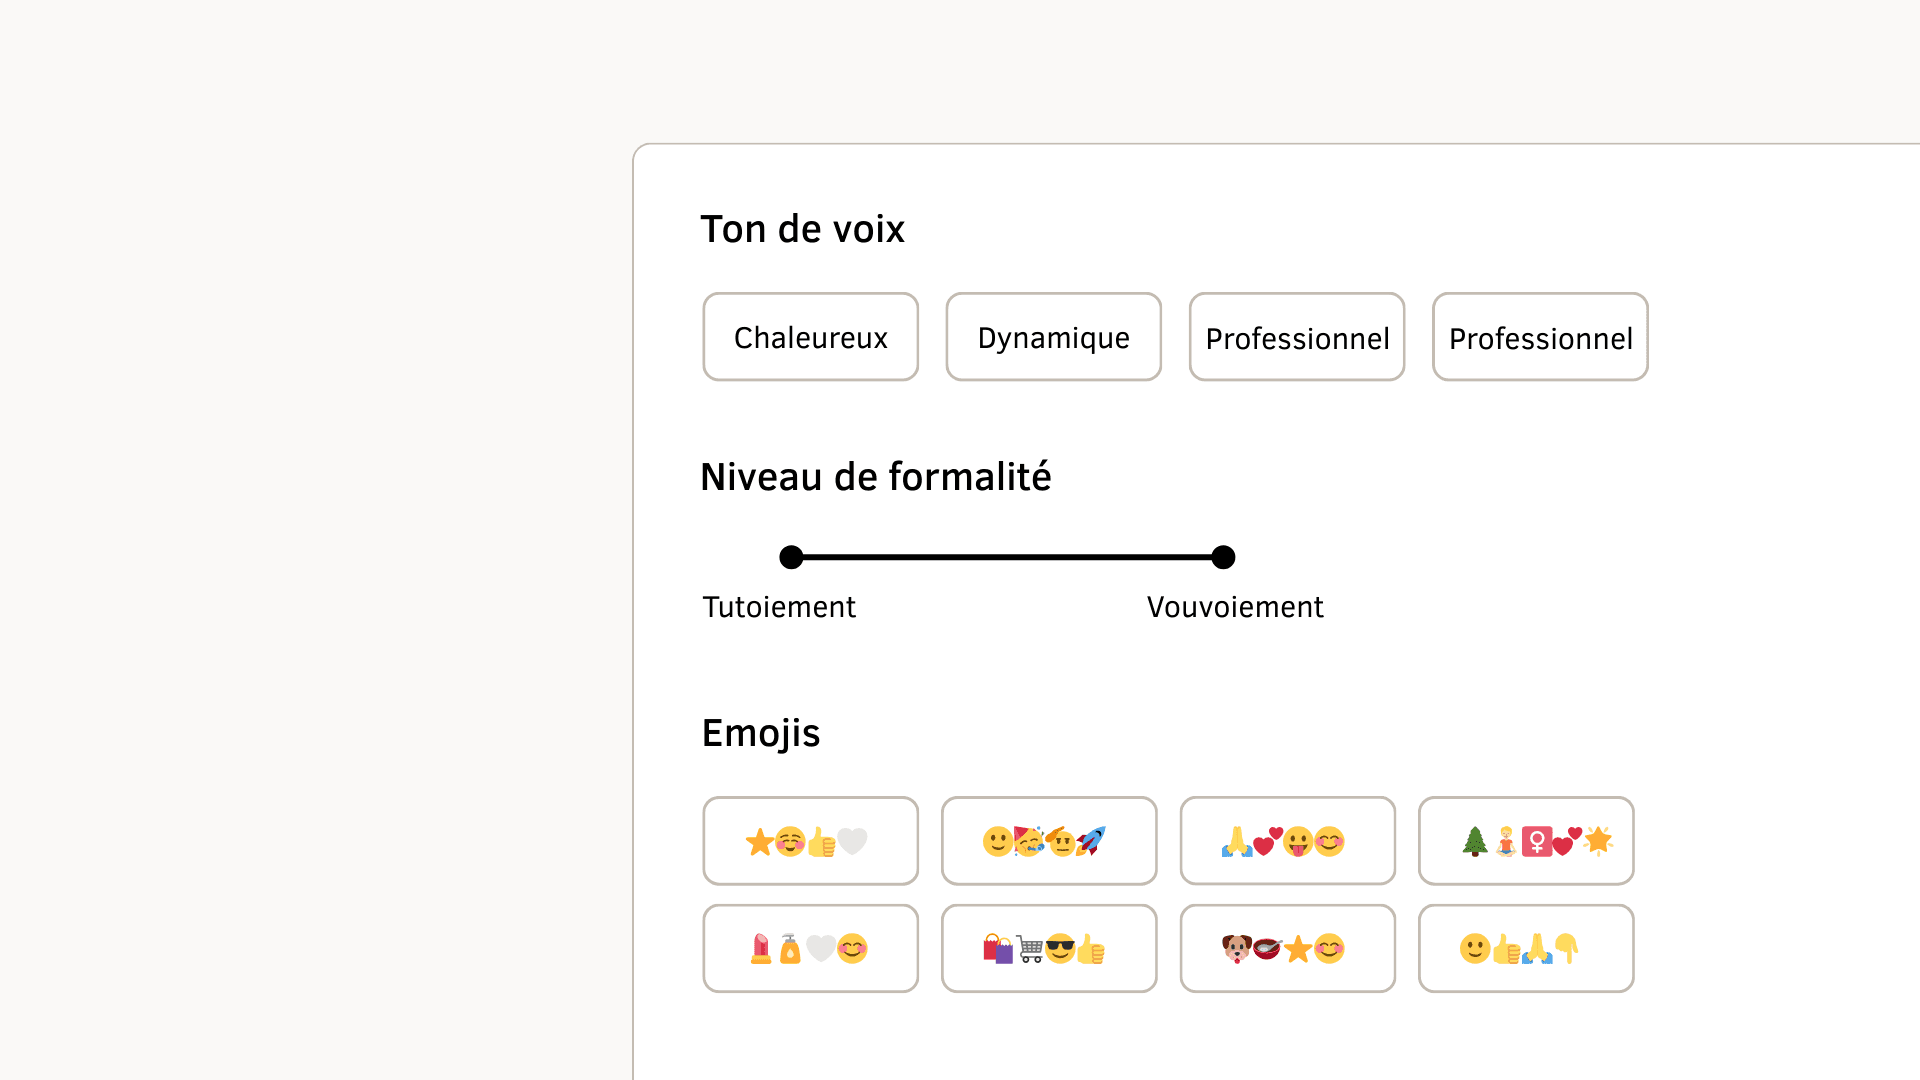Select the star and thumbs-up emoji set
1920x1080 pixels.
[810, 841]
